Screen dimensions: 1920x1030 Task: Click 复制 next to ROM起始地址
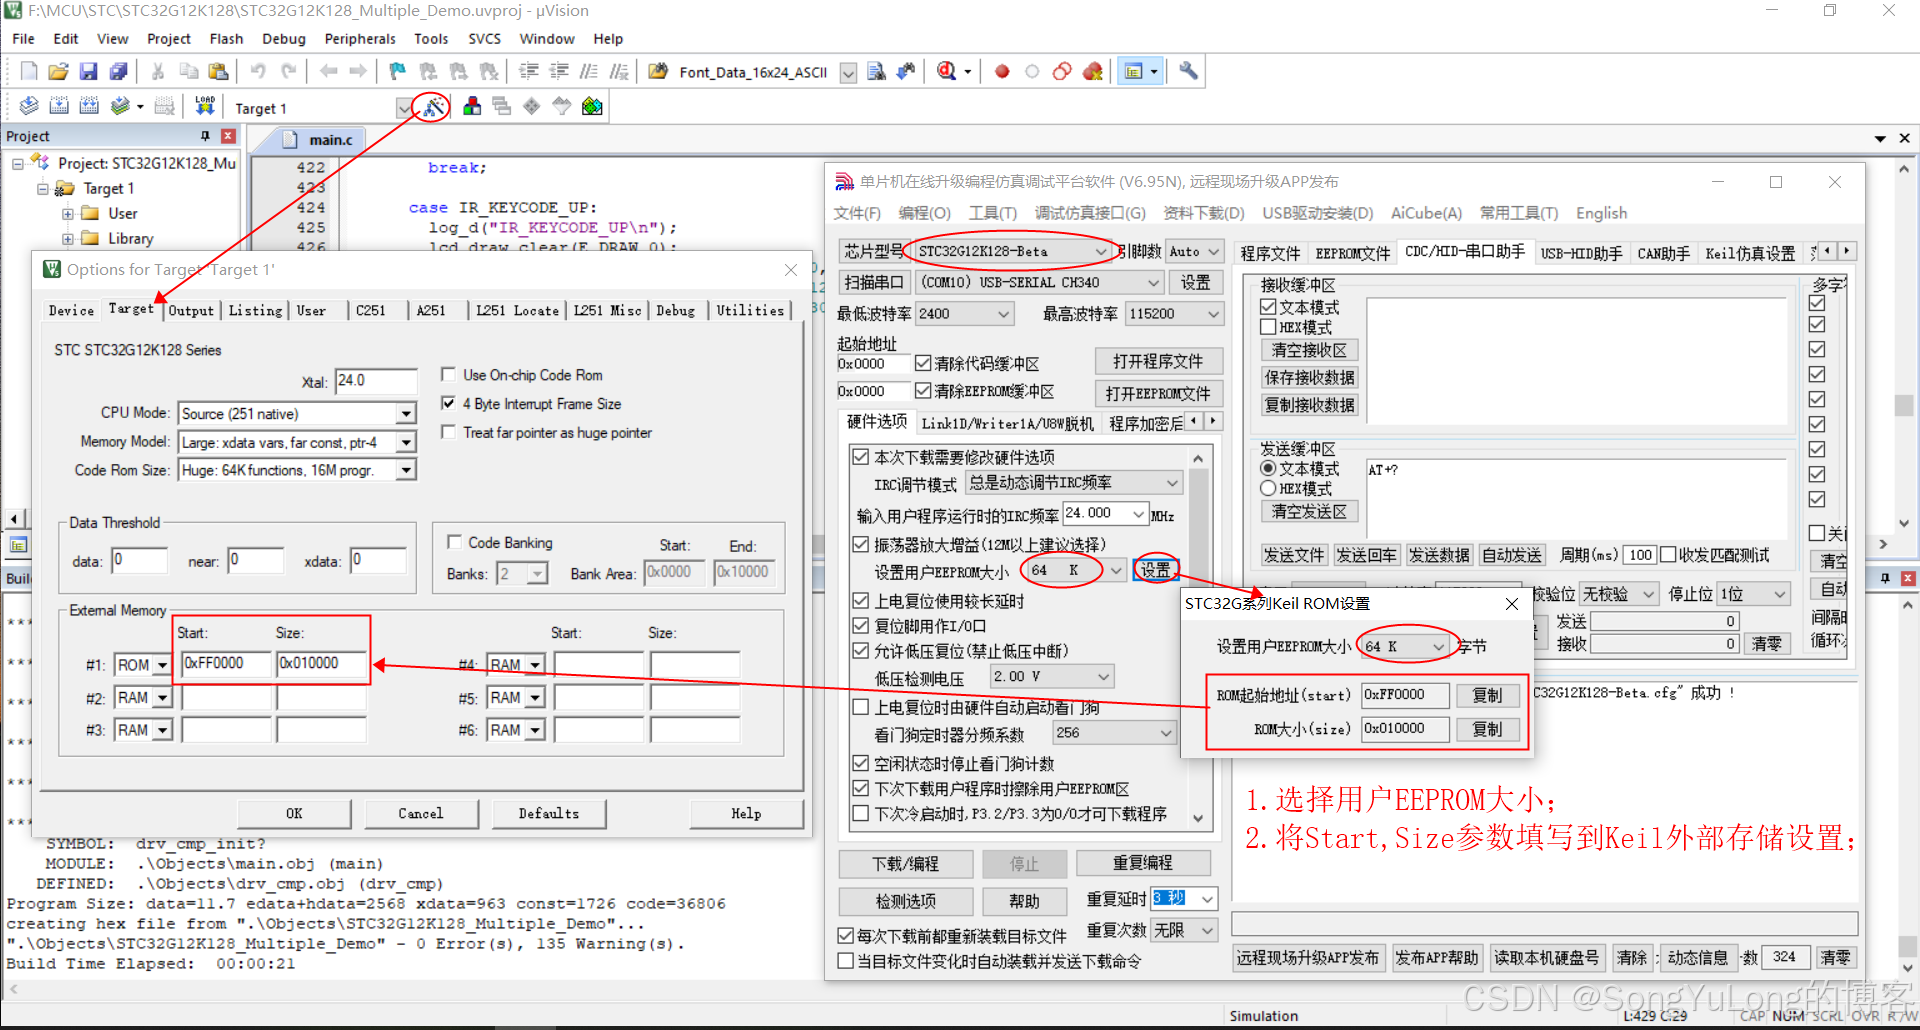(x=1487, y=695)
